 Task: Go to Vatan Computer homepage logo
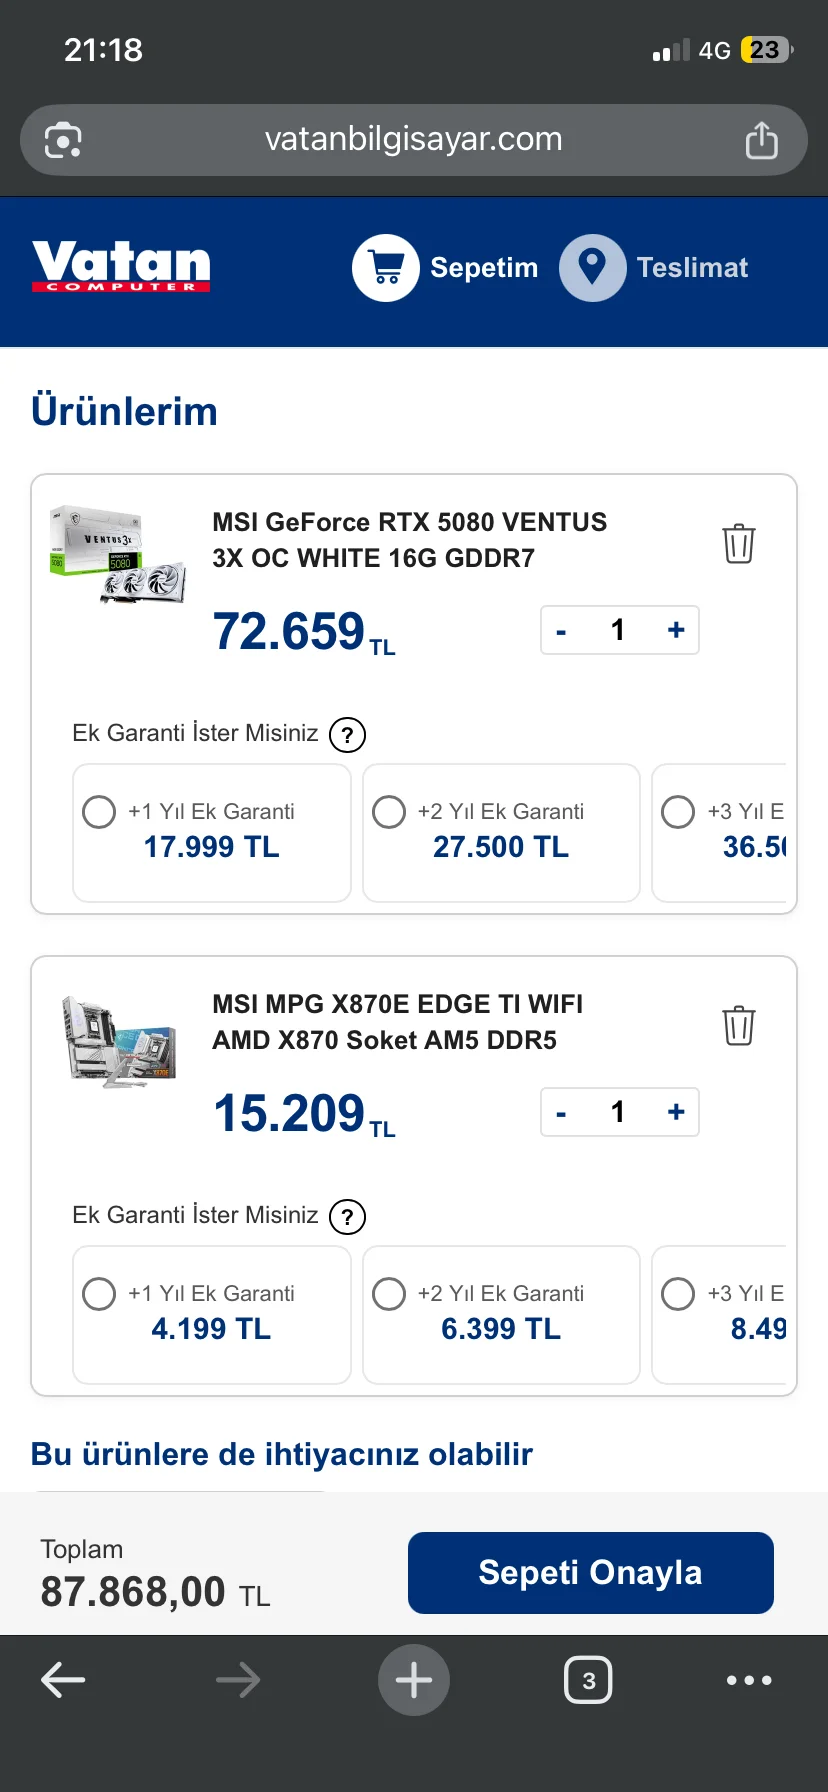click(121, 267)
